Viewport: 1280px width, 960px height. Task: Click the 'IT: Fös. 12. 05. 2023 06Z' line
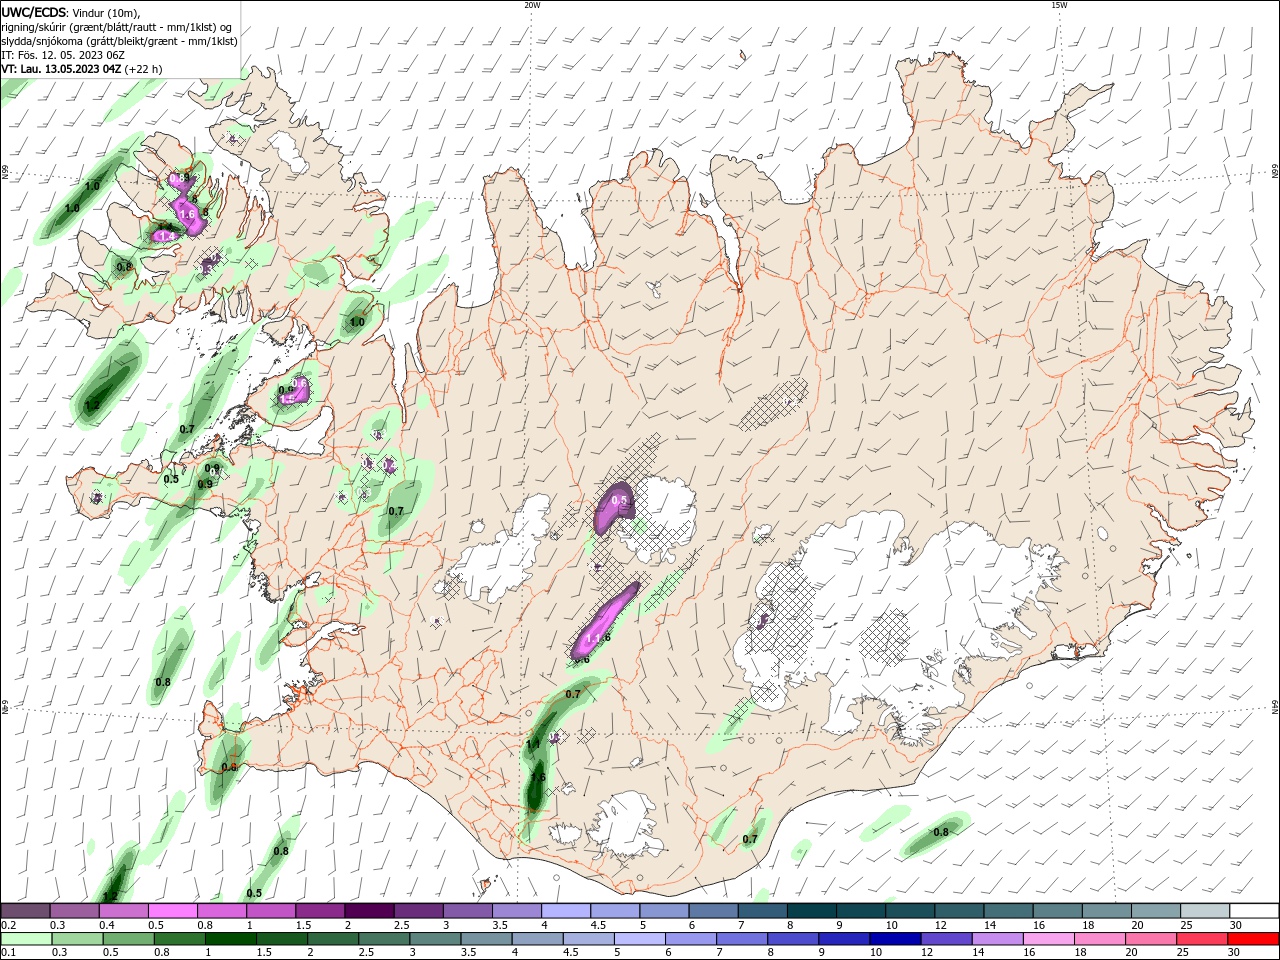(x=62, y=55)
